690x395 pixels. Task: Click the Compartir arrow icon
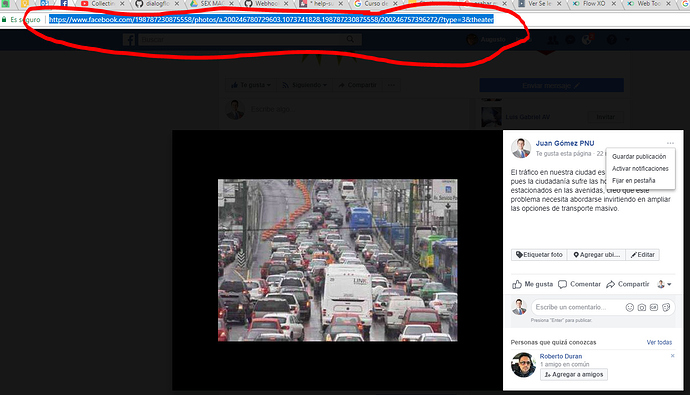coord(610,285)
